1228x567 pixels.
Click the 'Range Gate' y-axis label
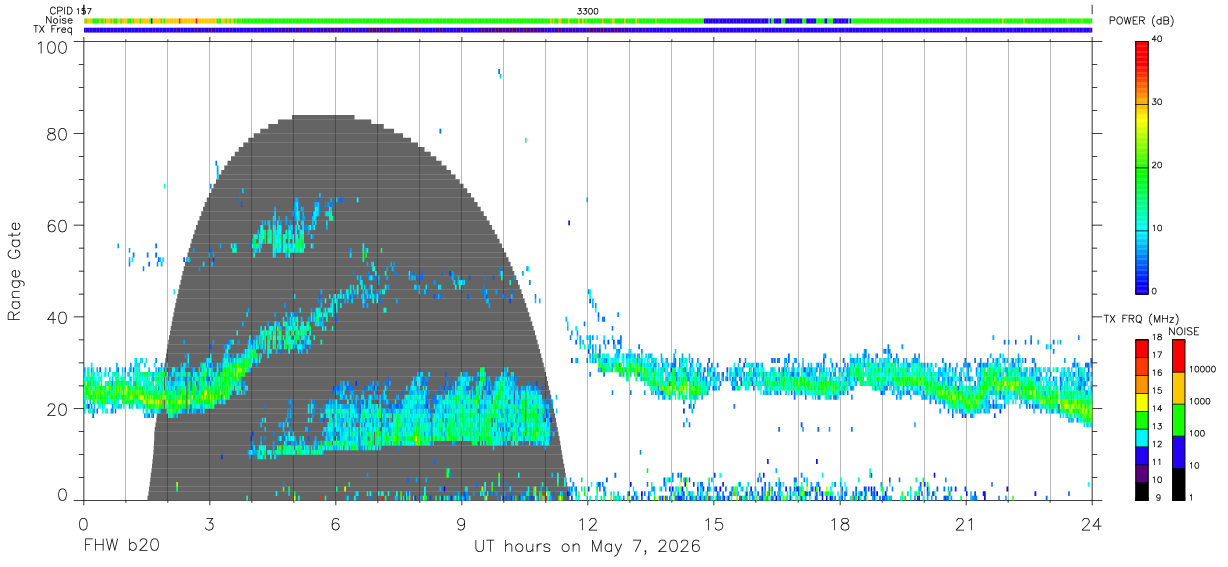tap(16, 271)
